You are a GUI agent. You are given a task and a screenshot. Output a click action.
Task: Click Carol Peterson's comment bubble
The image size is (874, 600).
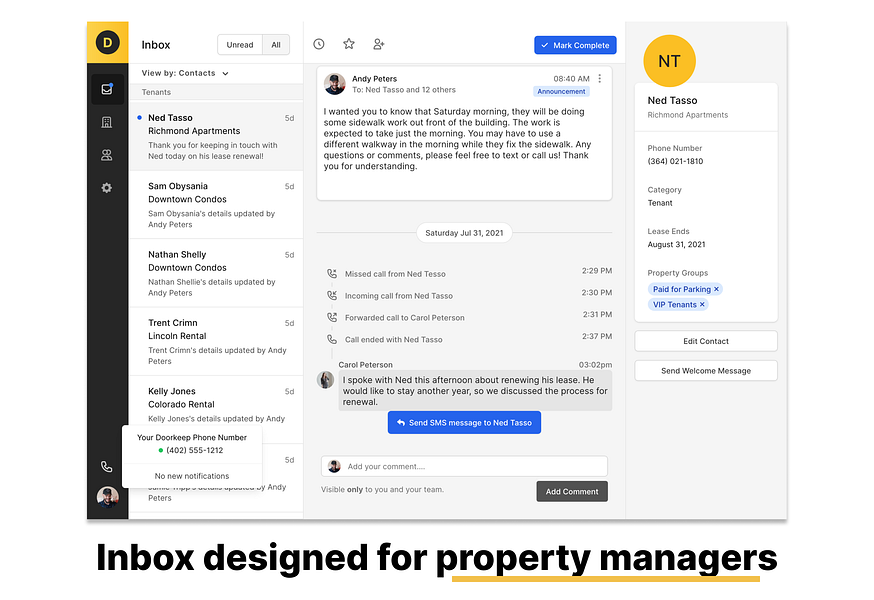475,391
